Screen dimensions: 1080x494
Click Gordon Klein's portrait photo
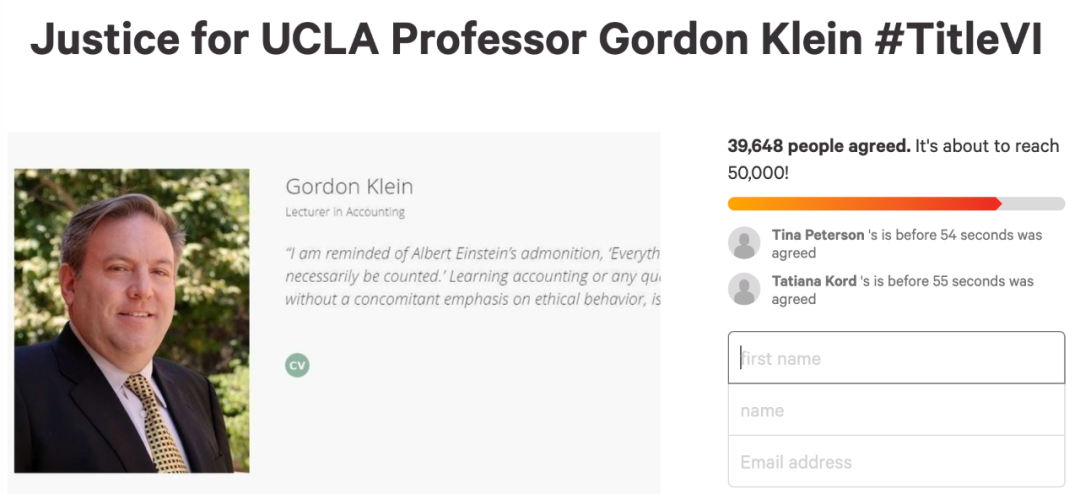132,321
